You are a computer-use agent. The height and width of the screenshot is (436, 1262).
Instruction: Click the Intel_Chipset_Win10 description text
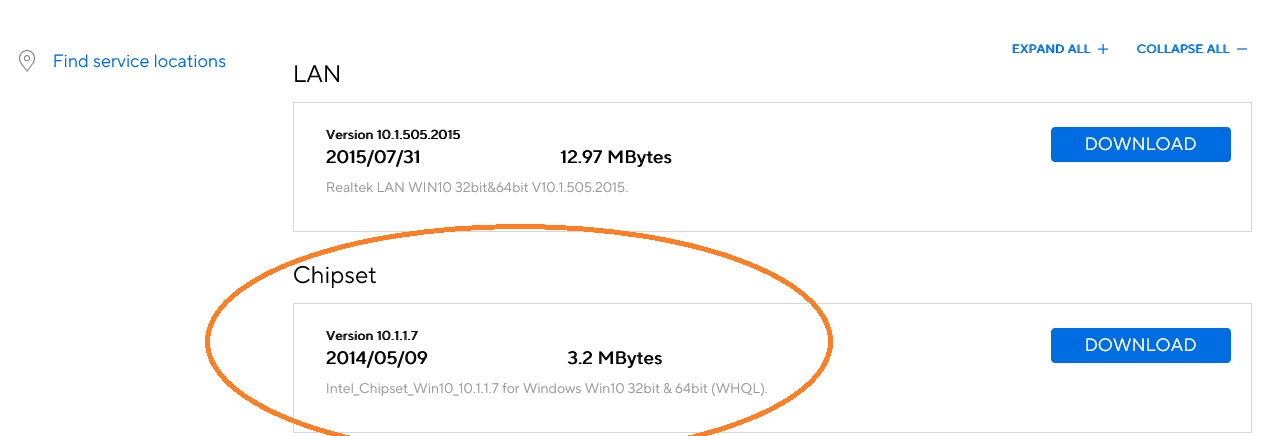[x=546, y=388]
